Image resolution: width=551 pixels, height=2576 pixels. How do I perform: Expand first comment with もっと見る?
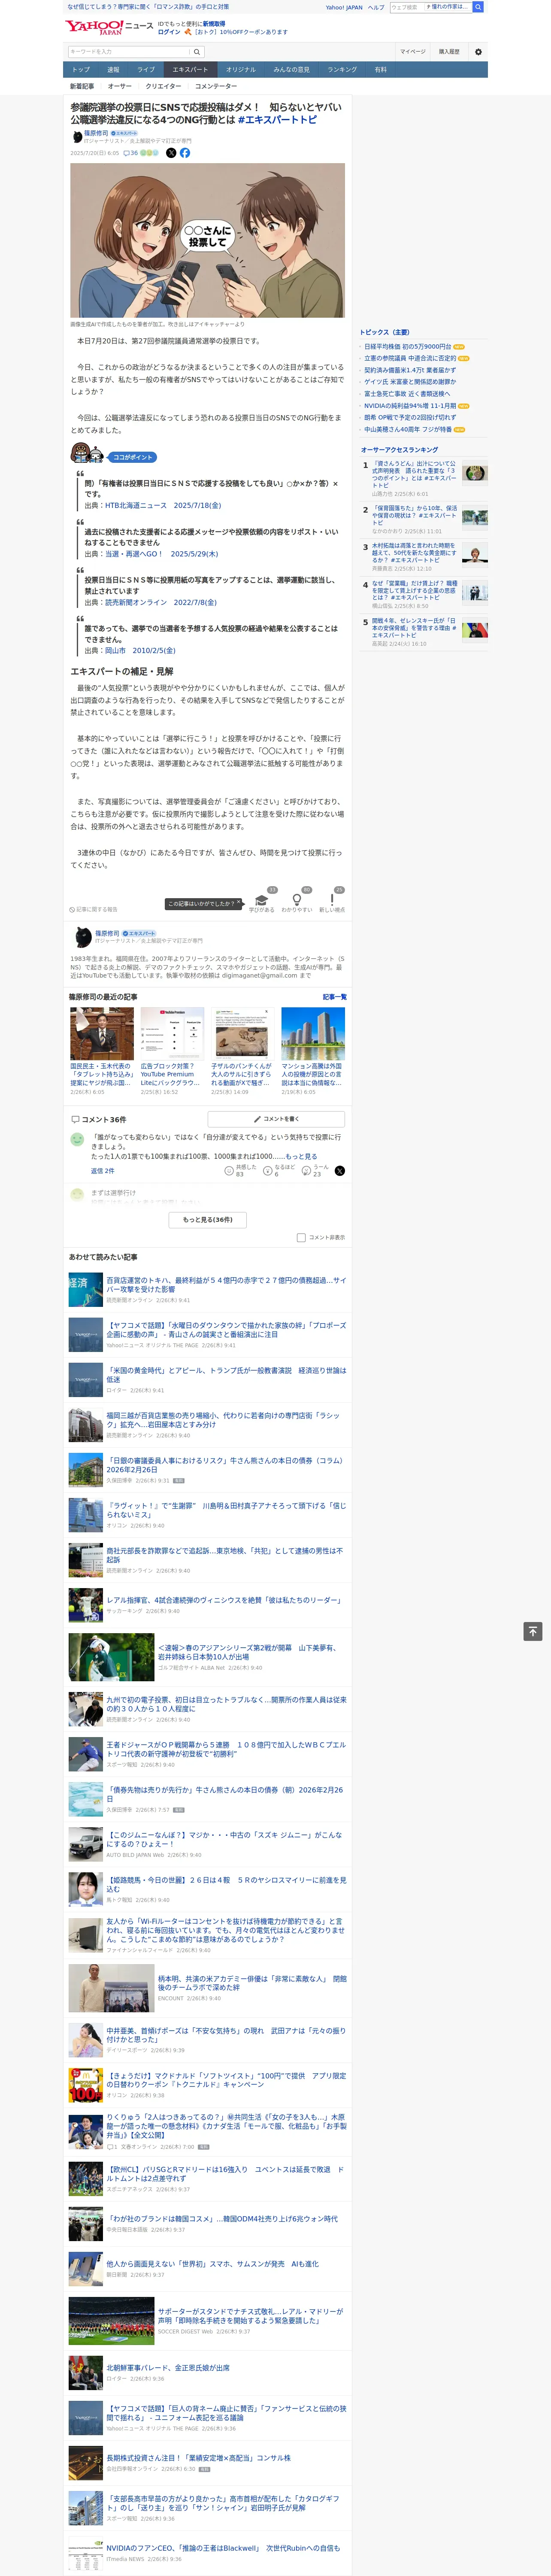(x=301, y=1156)
